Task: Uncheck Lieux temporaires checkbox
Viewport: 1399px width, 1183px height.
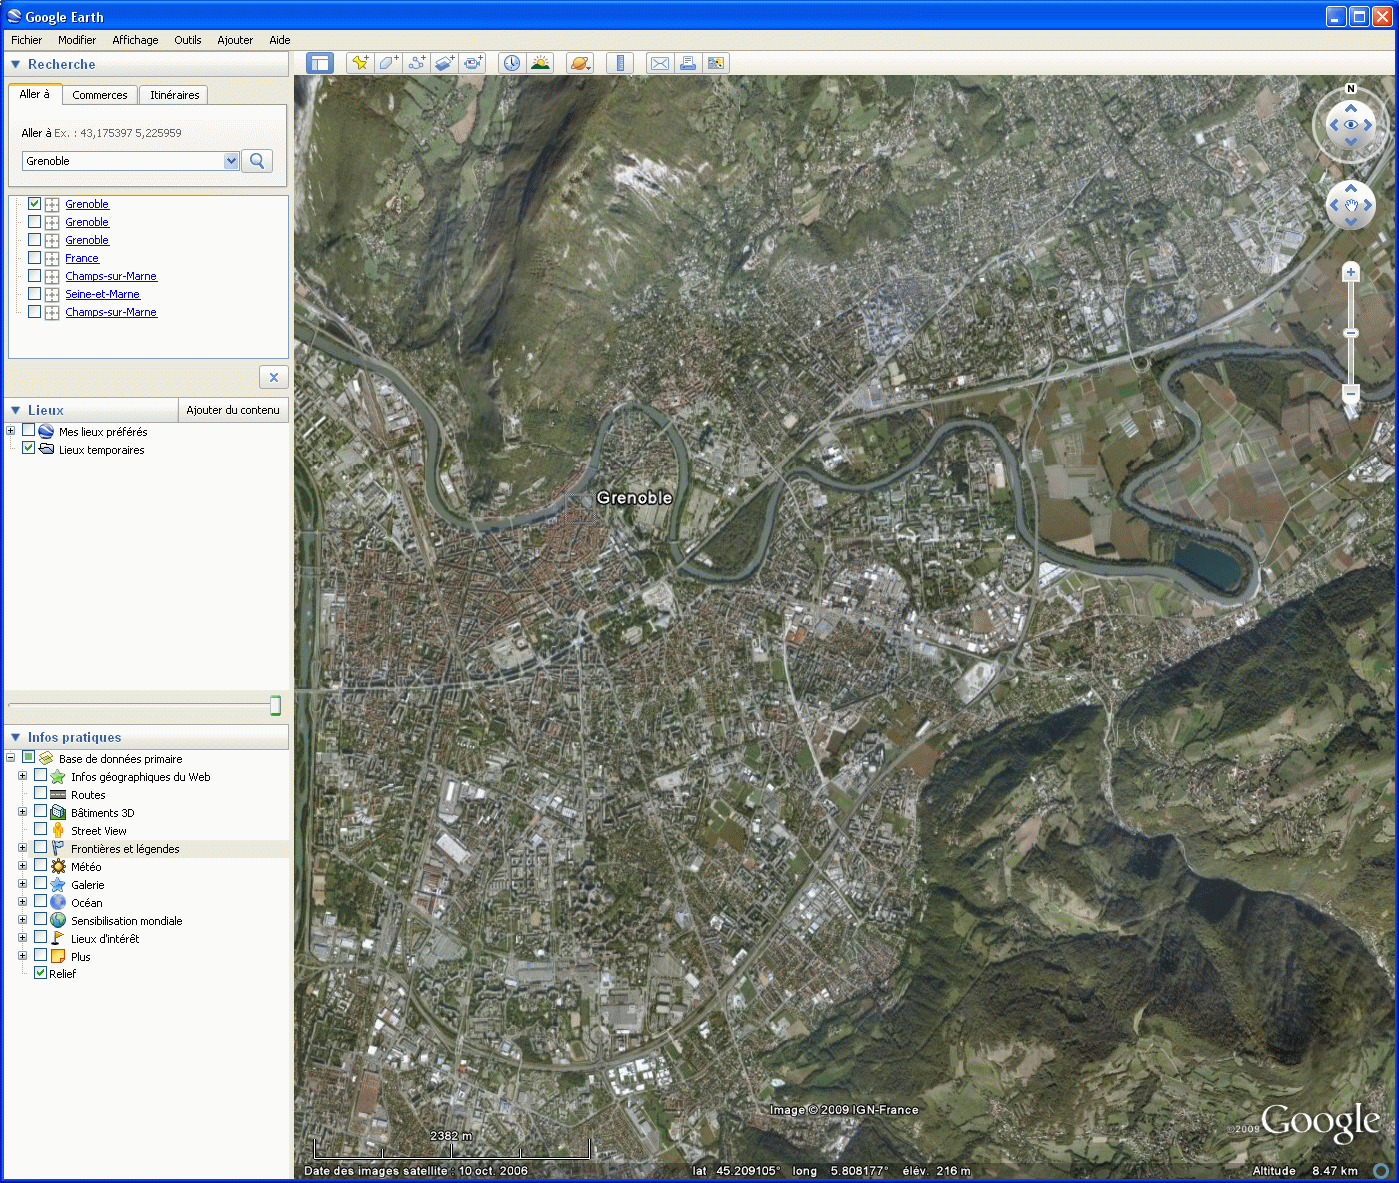Action: click(28, 449)
